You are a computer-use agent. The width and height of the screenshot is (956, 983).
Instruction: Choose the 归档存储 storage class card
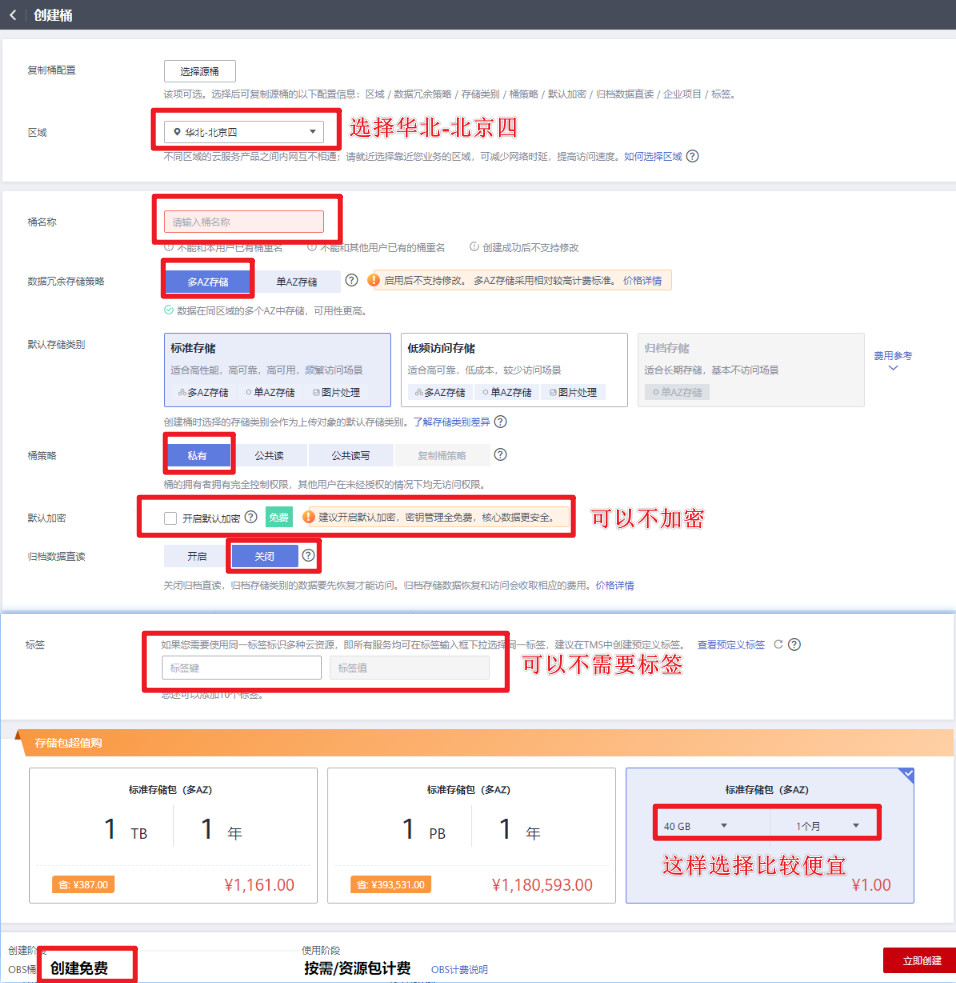click(751, 370)
